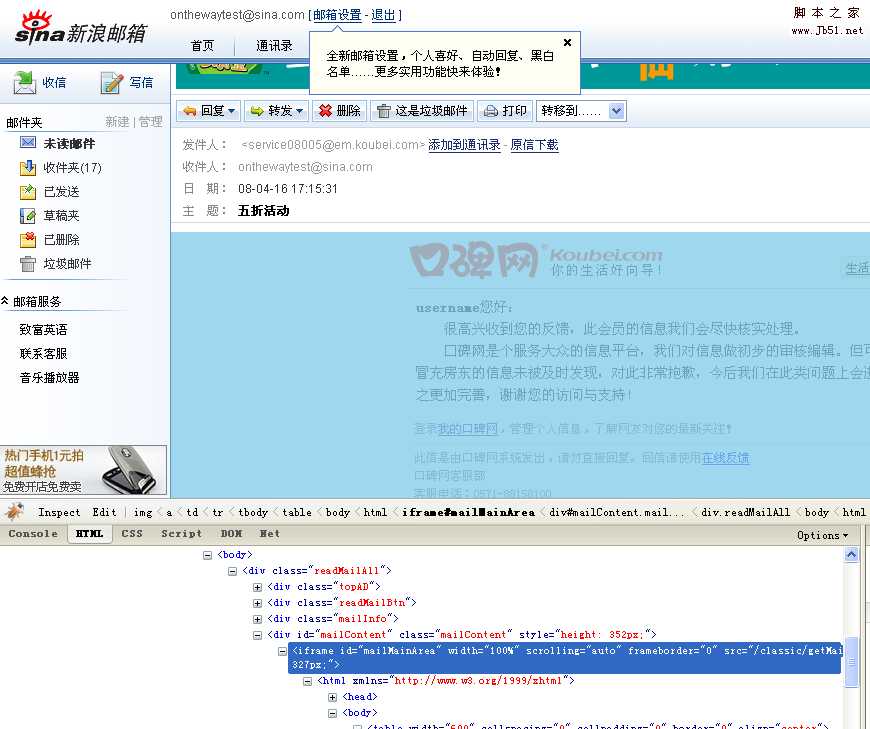Open Firebug Options menu
Screen dimensions: 870x729
tap(822, 535)
